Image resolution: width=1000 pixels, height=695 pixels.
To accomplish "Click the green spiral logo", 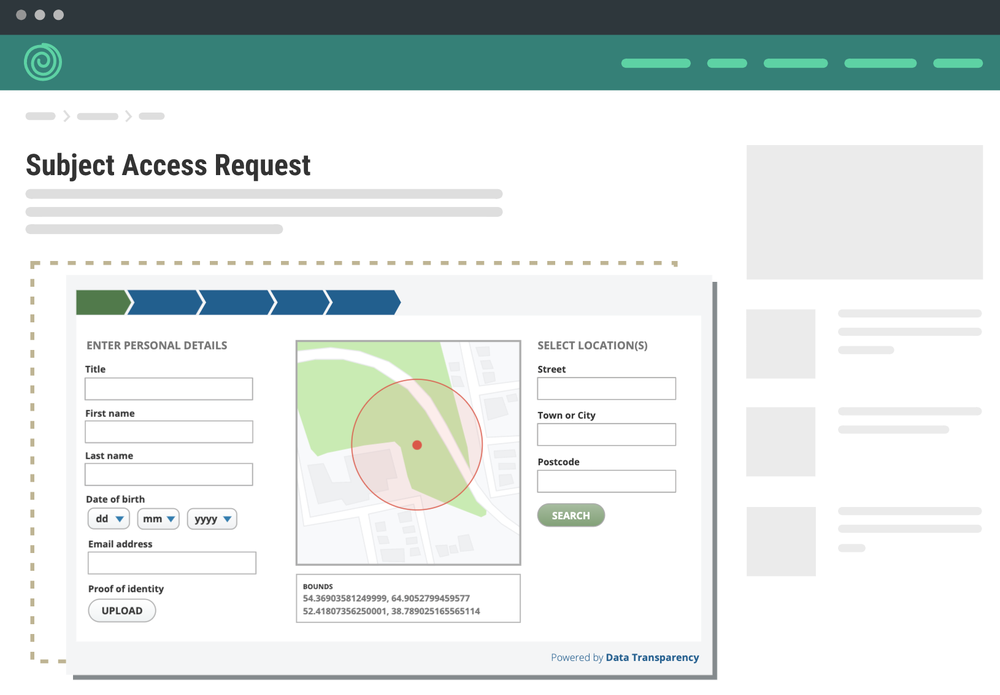I will 43,62.
